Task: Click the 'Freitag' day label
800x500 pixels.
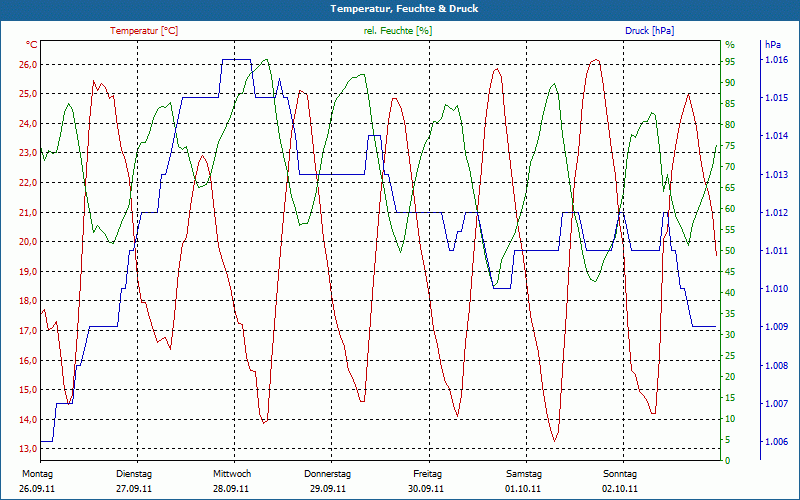Action: (x=428, y=474)
